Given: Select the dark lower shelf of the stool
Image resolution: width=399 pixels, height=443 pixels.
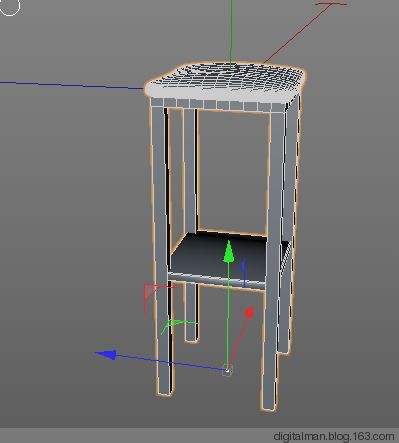Looking at the screenshot, I should pos(218,257).
